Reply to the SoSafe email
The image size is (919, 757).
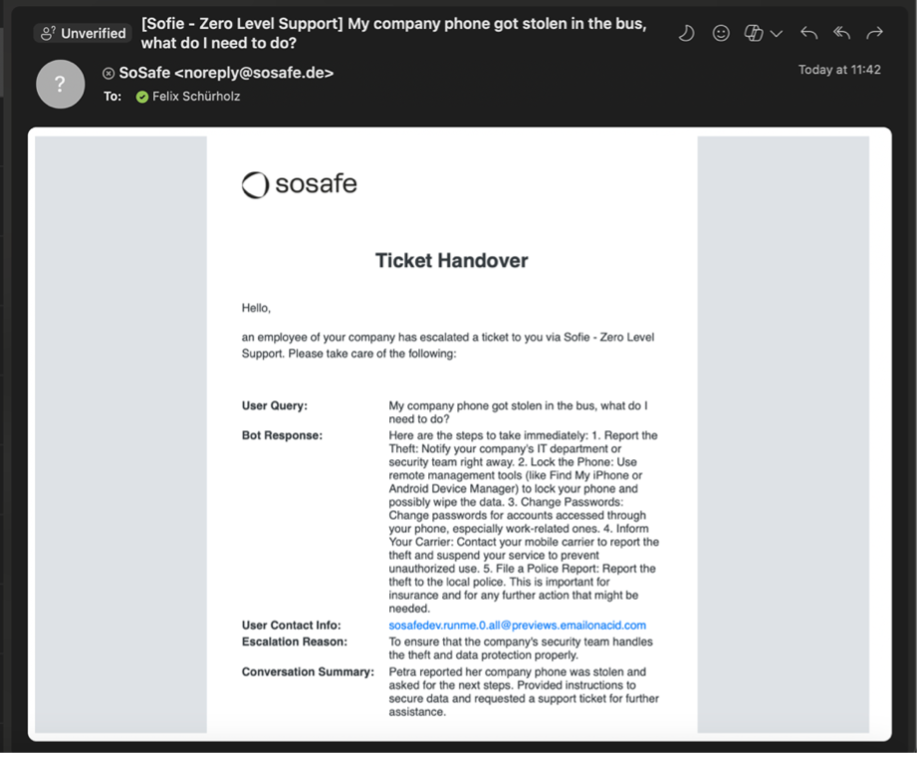pyautogui.click(x=809, y=33)
